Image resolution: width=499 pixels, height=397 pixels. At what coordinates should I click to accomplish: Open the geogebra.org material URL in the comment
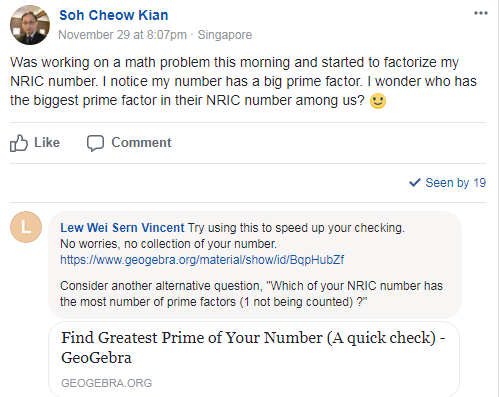pos(202,260)
